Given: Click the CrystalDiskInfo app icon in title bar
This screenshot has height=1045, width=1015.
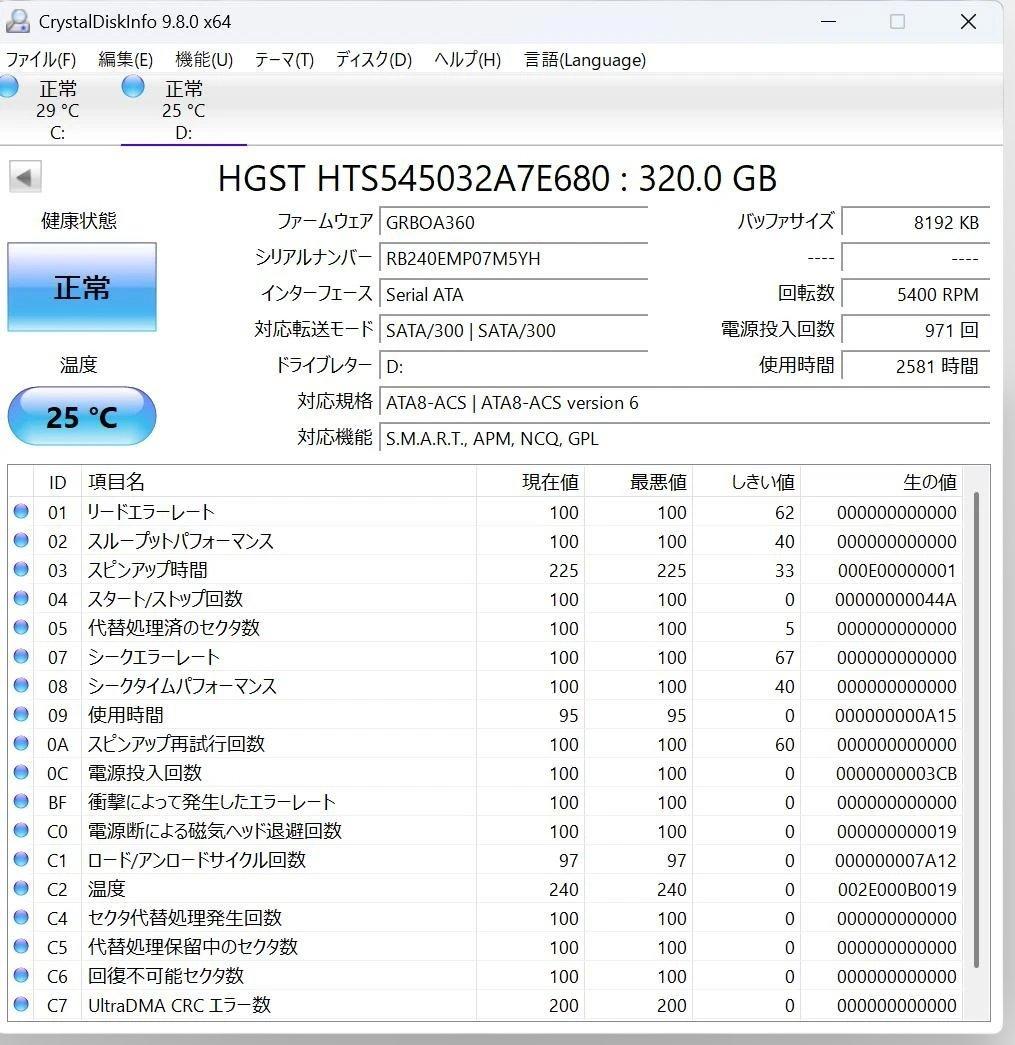Looking at the screenshot, I should click(17, 21).
